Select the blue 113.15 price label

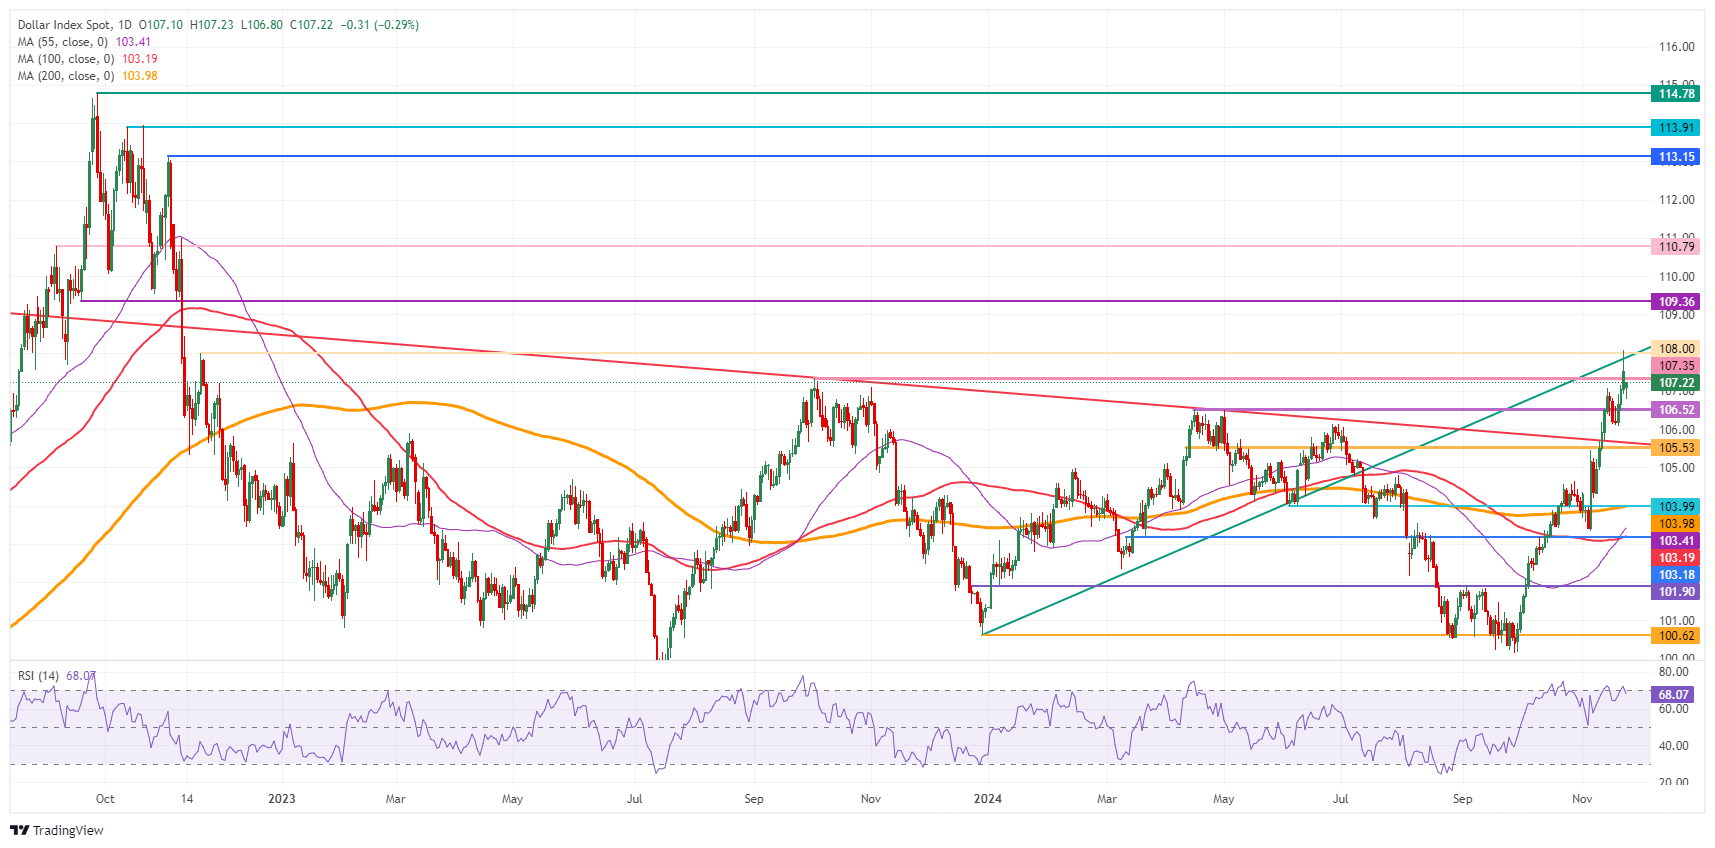tap(1676, 157)
